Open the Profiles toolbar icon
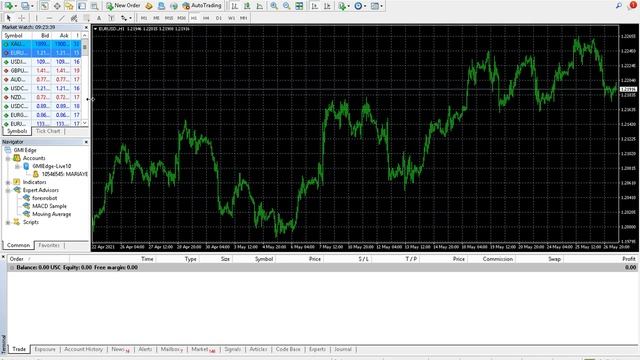The width and height of the screenshot is (640, 360). (26, 6)
